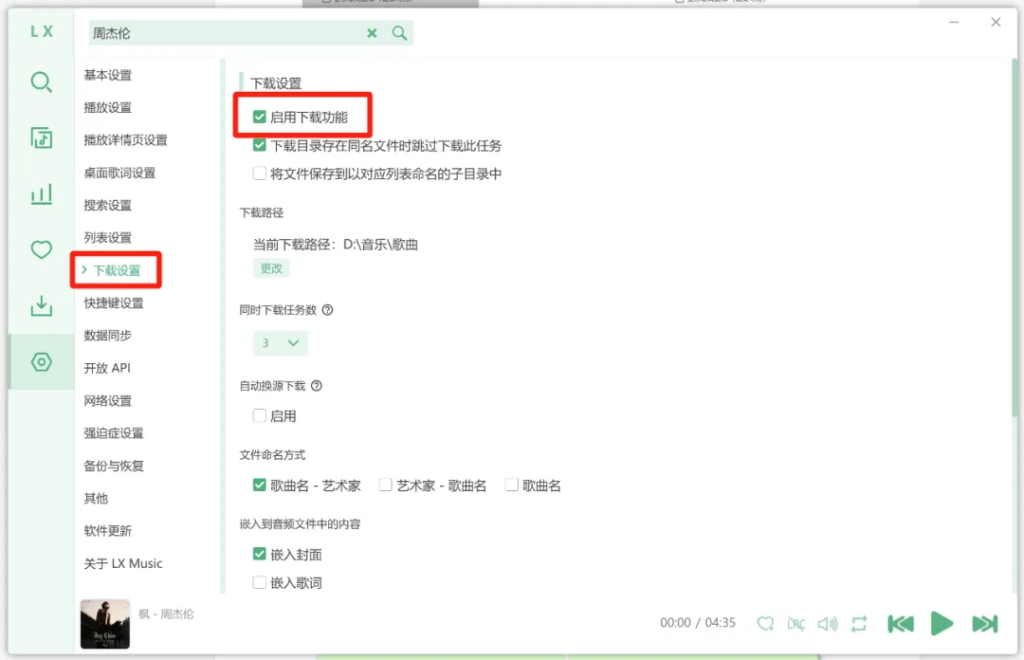Click help icon next to 自动换源下载

pos(317,386)
